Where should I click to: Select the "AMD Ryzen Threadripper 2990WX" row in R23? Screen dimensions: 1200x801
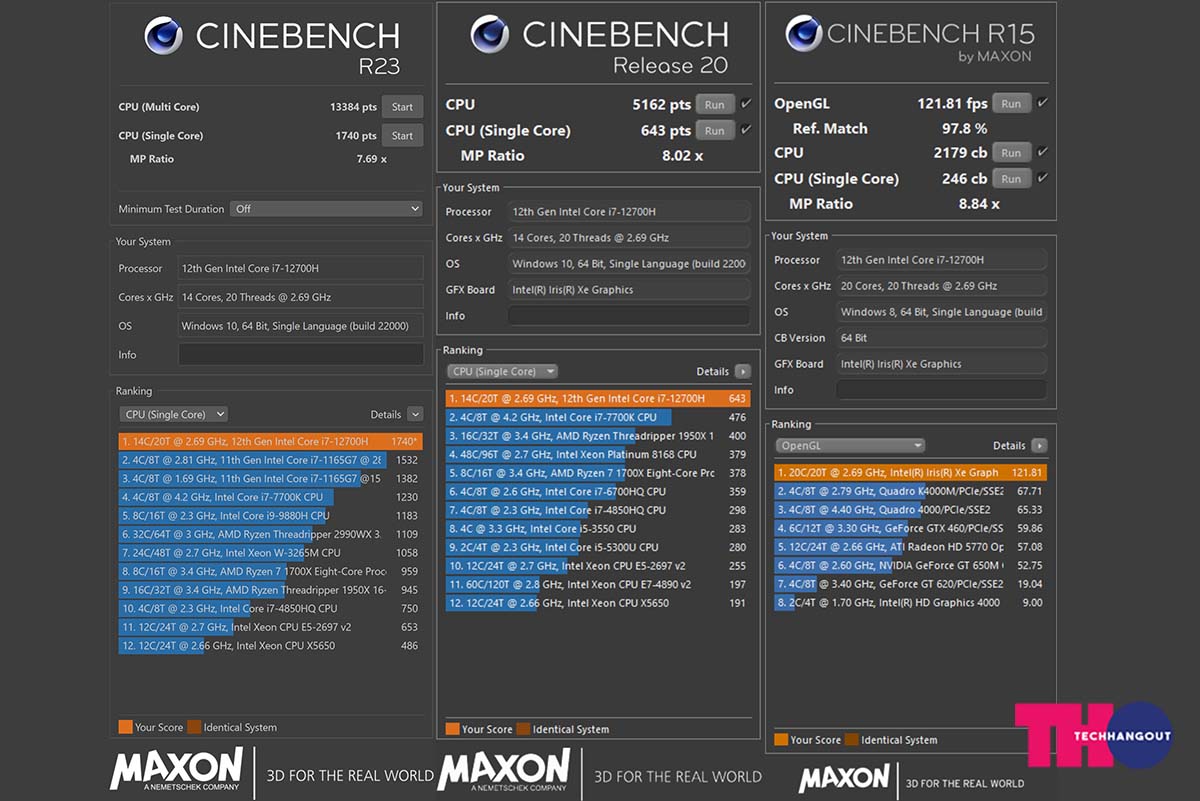[x=270, y=534]
